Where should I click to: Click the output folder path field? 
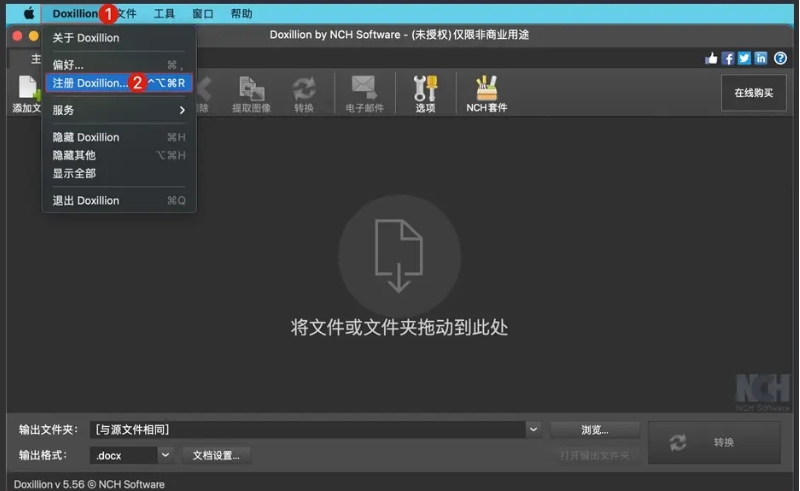pos(308,430)
